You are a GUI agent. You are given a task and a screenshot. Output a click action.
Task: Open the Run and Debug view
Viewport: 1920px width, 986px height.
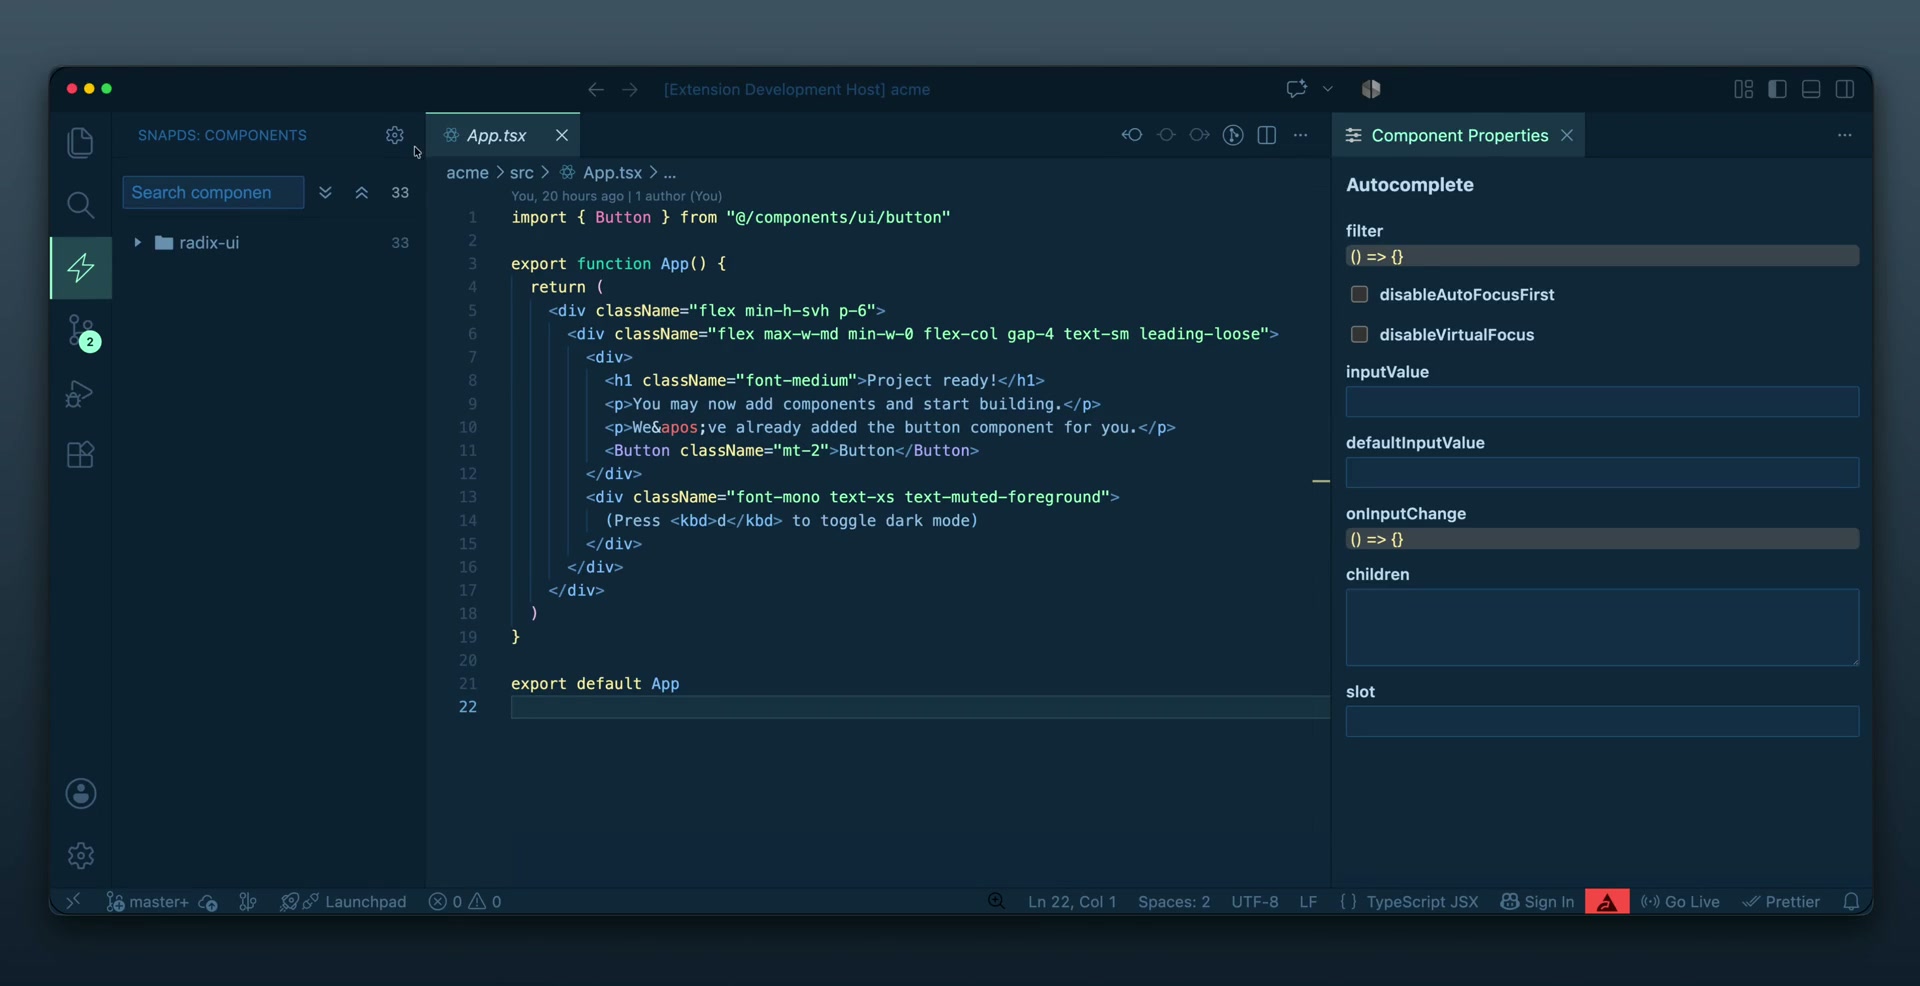tap(81, 393)
